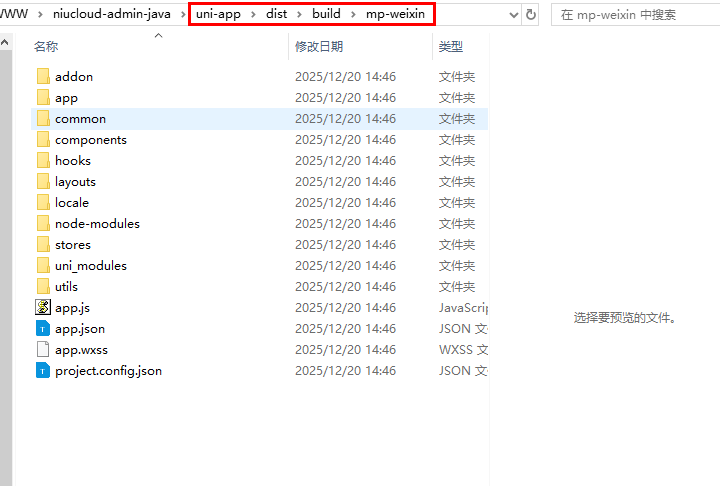Select the stores folder icon
The width and height of the screenshot is (720, 486).
click(43, 244)
